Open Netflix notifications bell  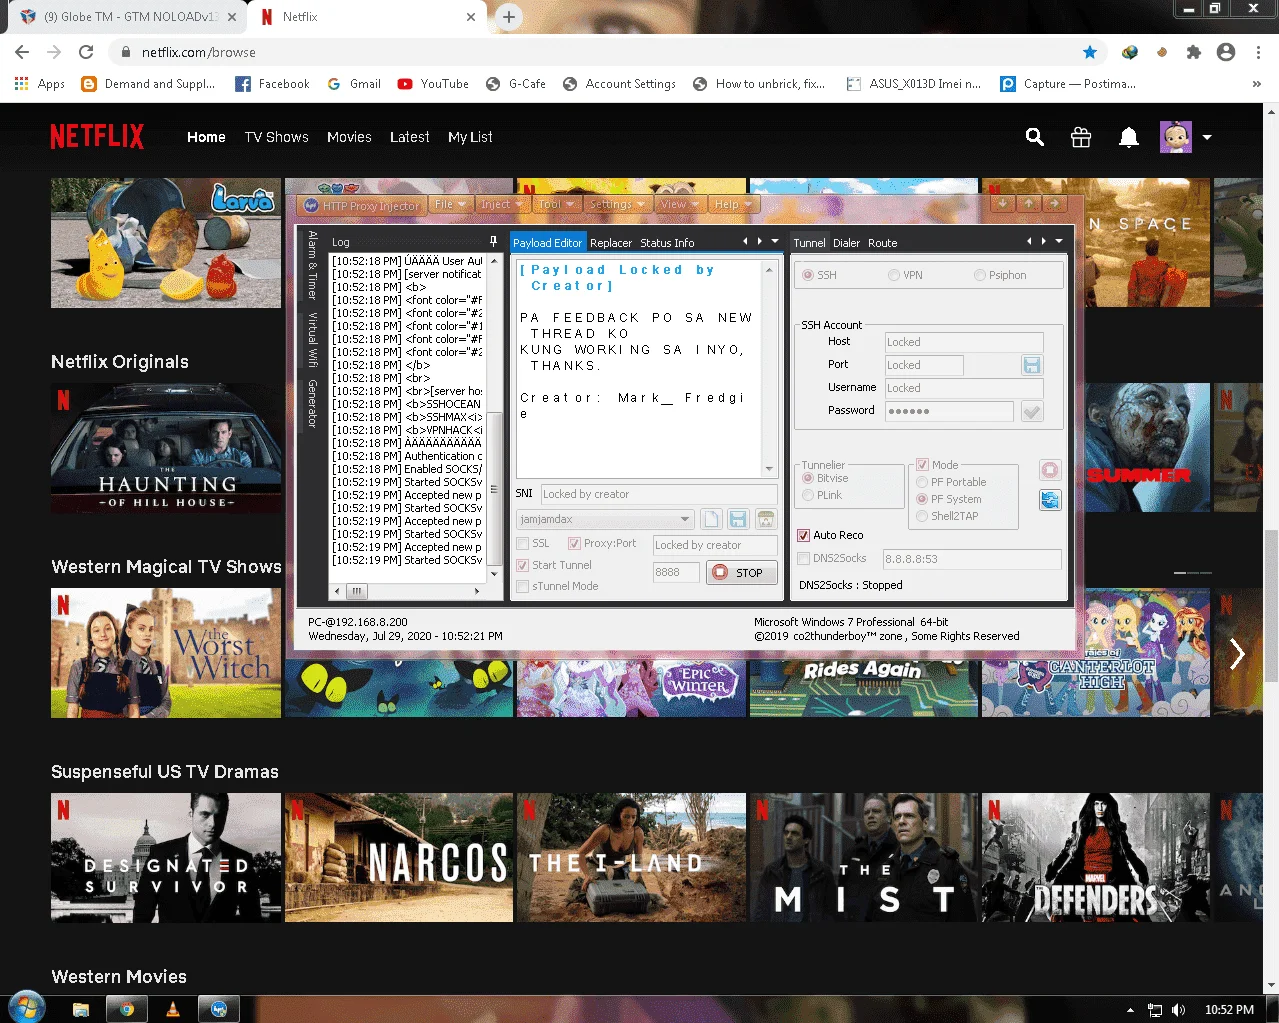tap(1129, 137)
